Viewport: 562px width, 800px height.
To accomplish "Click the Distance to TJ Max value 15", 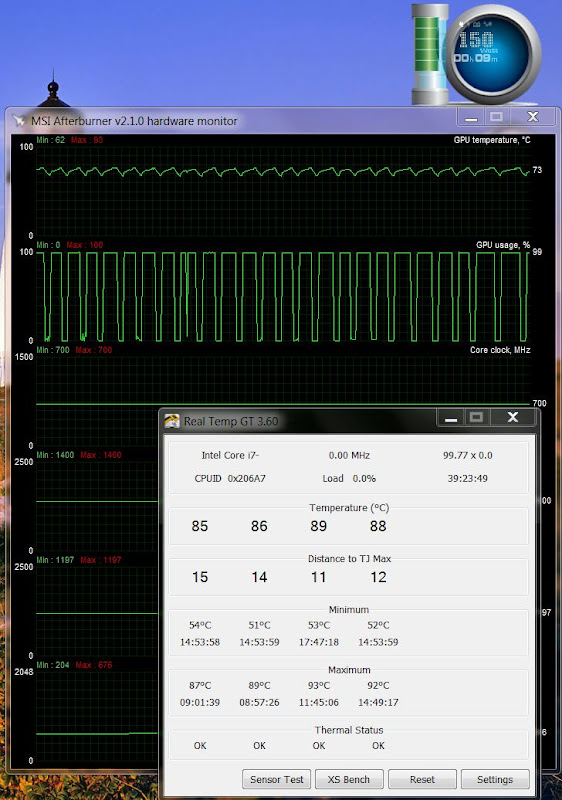I will coord(199,577).
